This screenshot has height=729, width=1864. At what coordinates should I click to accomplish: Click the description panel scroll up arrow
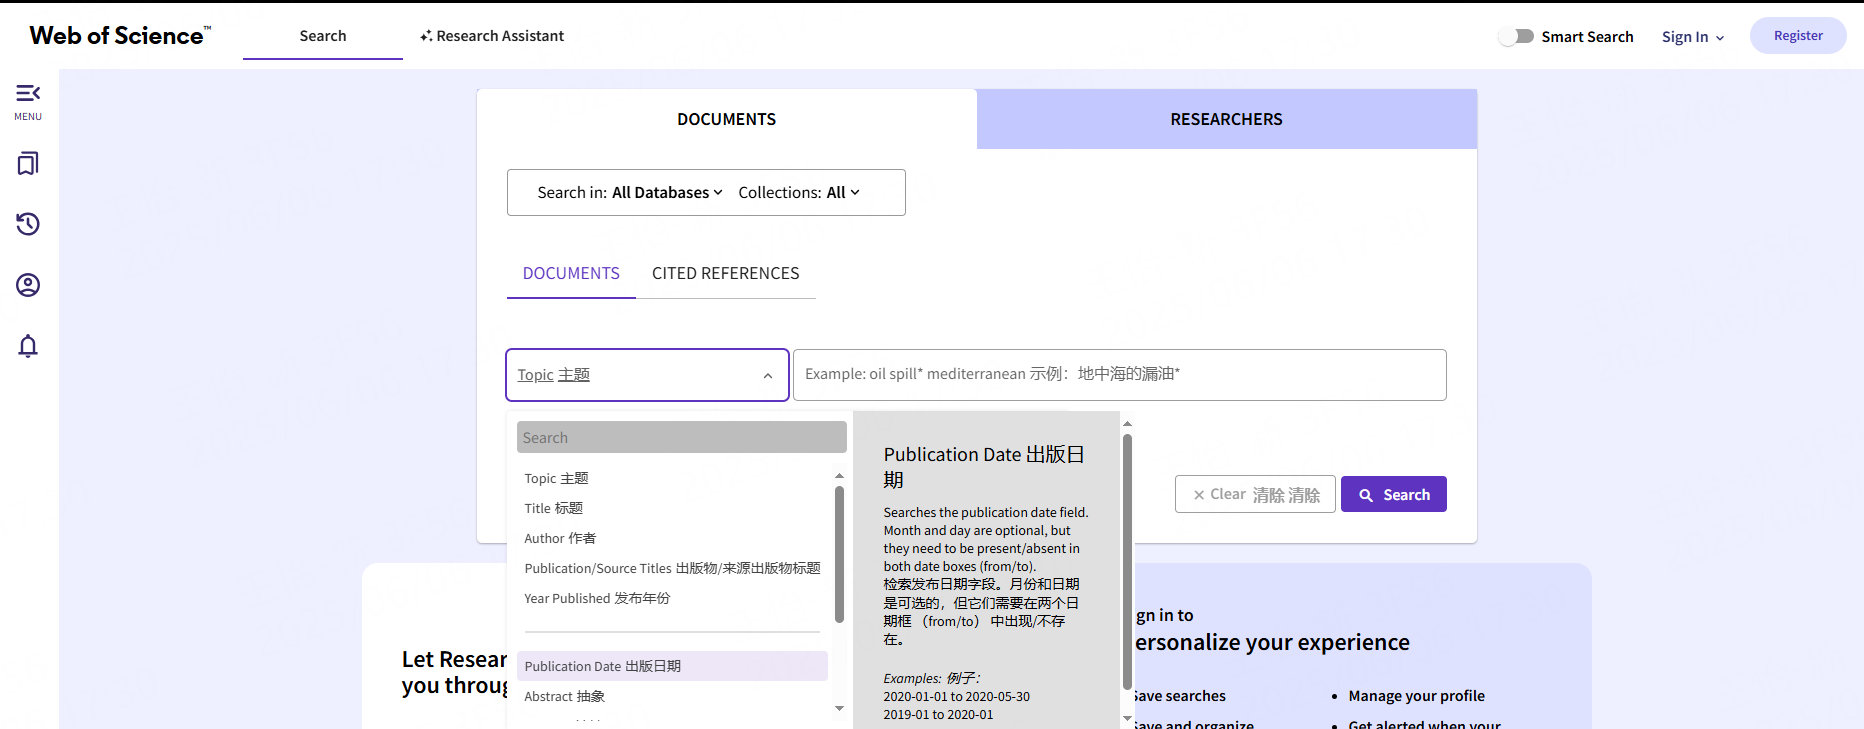(x=1127, y=424)
